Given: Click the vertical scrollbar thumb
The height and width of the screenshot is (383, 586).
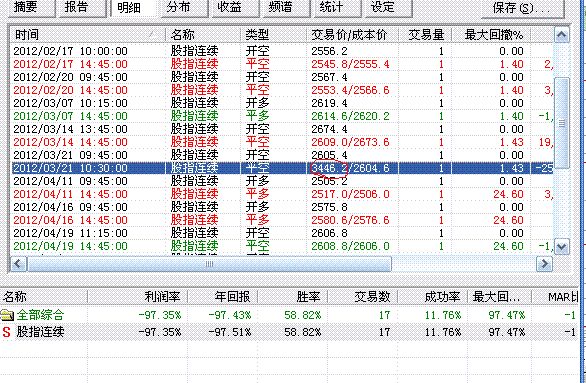Looking at the screenshot, I should click(x=561, y=123).
